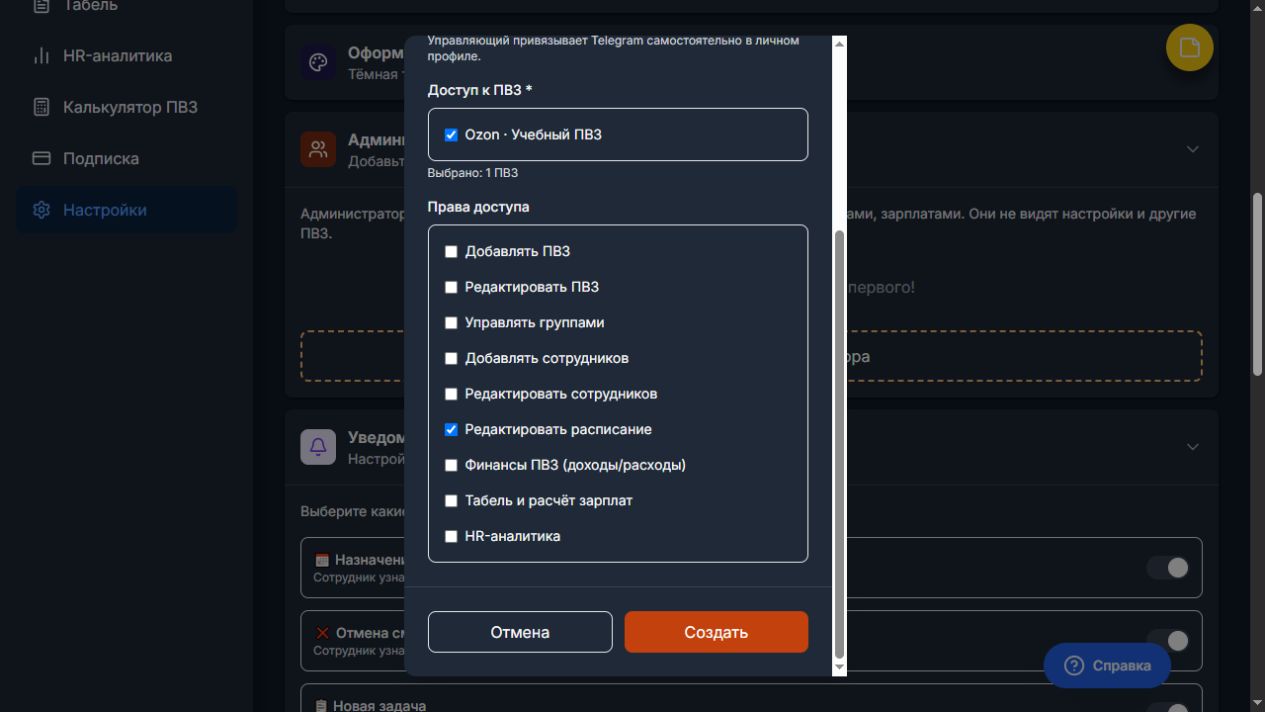Tick the Управлять группами checkbox
This screenshot has height=712, width=1265.
[451, 323]
